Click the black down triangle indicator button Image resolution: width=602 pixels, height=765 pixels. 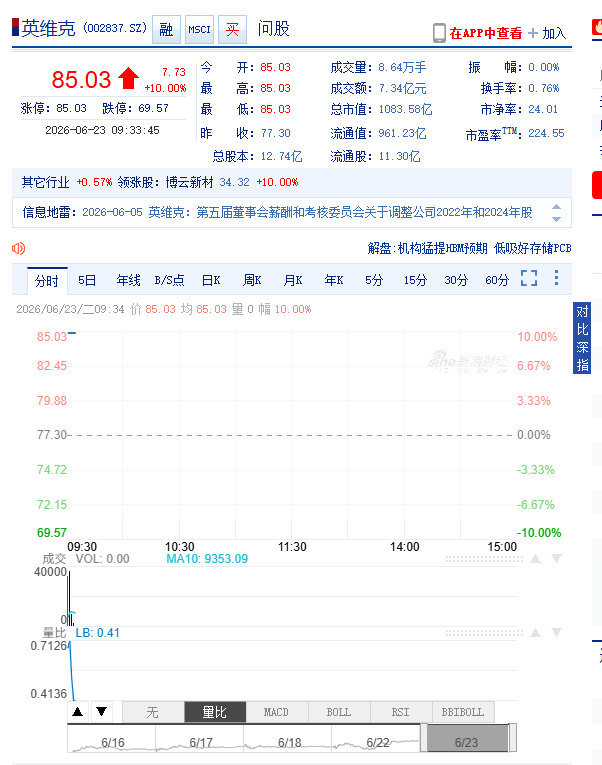pos(101,711)
